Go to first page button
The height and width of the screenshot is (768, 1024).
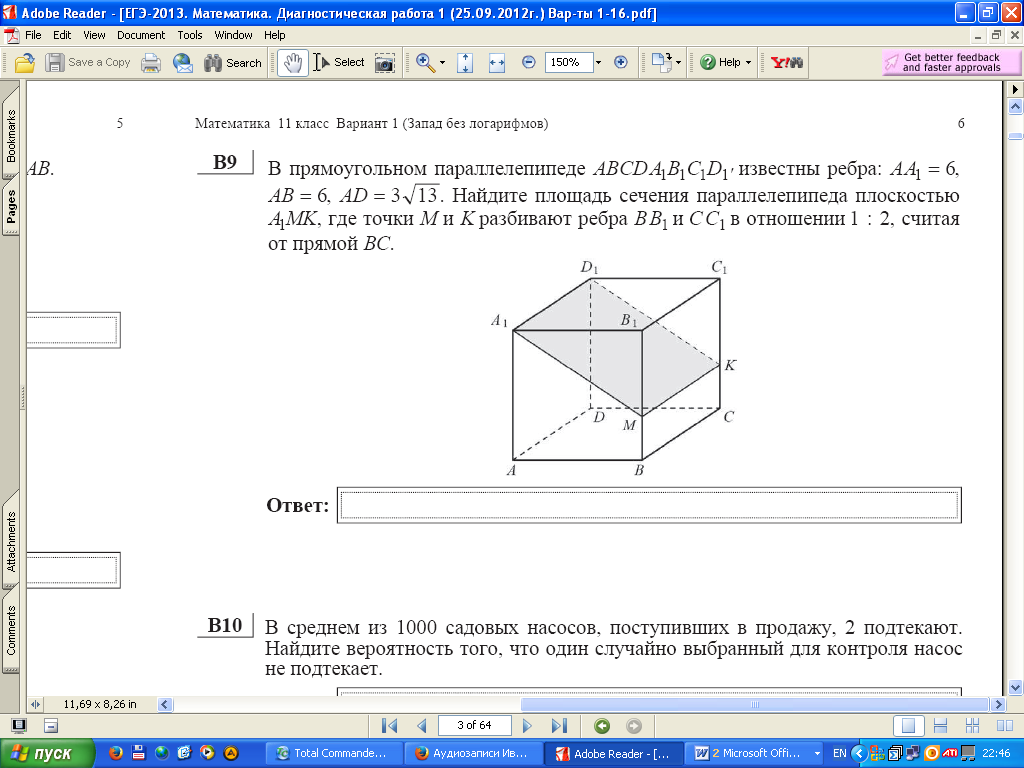pyautogui.click(x=389, y=726)
